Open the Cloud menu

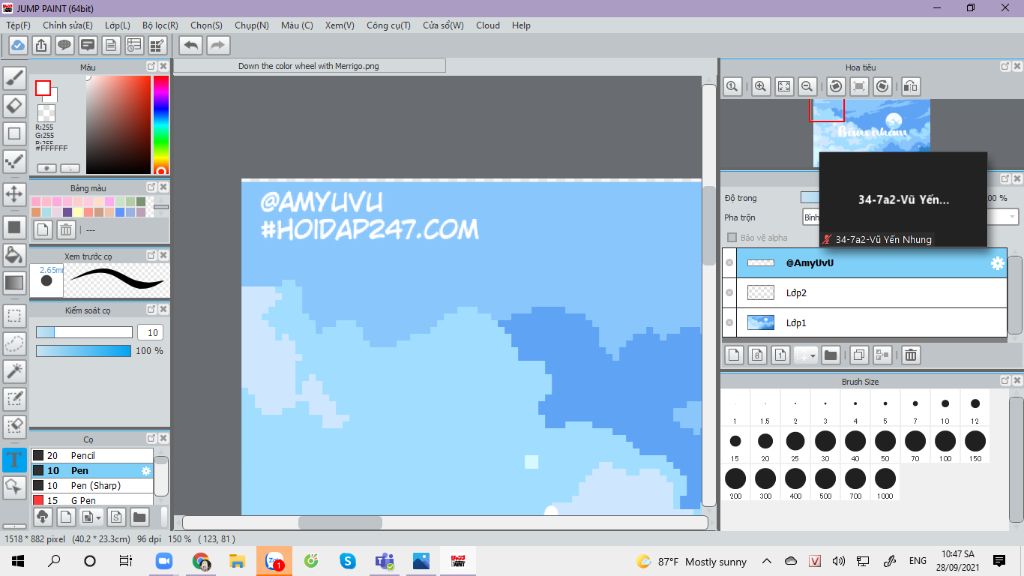(488, 25)
